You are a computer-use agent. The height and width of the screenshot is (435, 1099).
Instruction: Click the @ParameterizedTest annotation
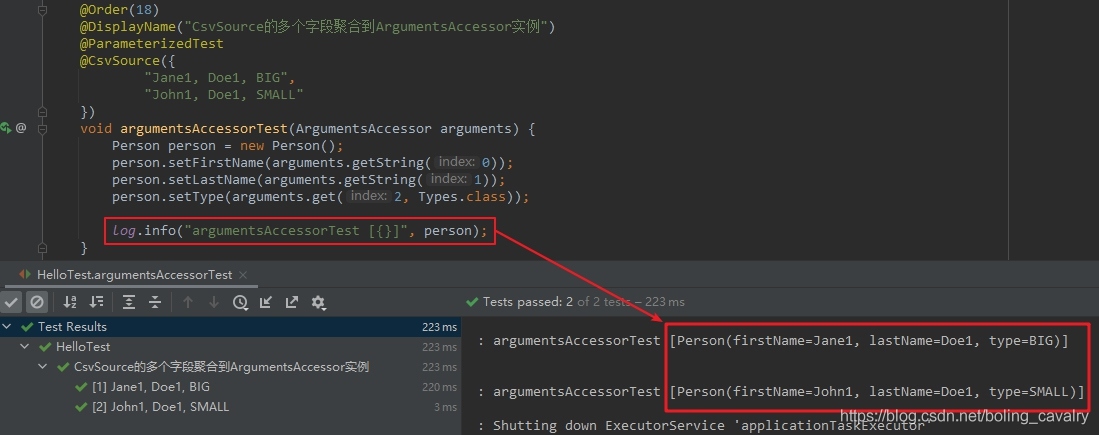point(151,43)
